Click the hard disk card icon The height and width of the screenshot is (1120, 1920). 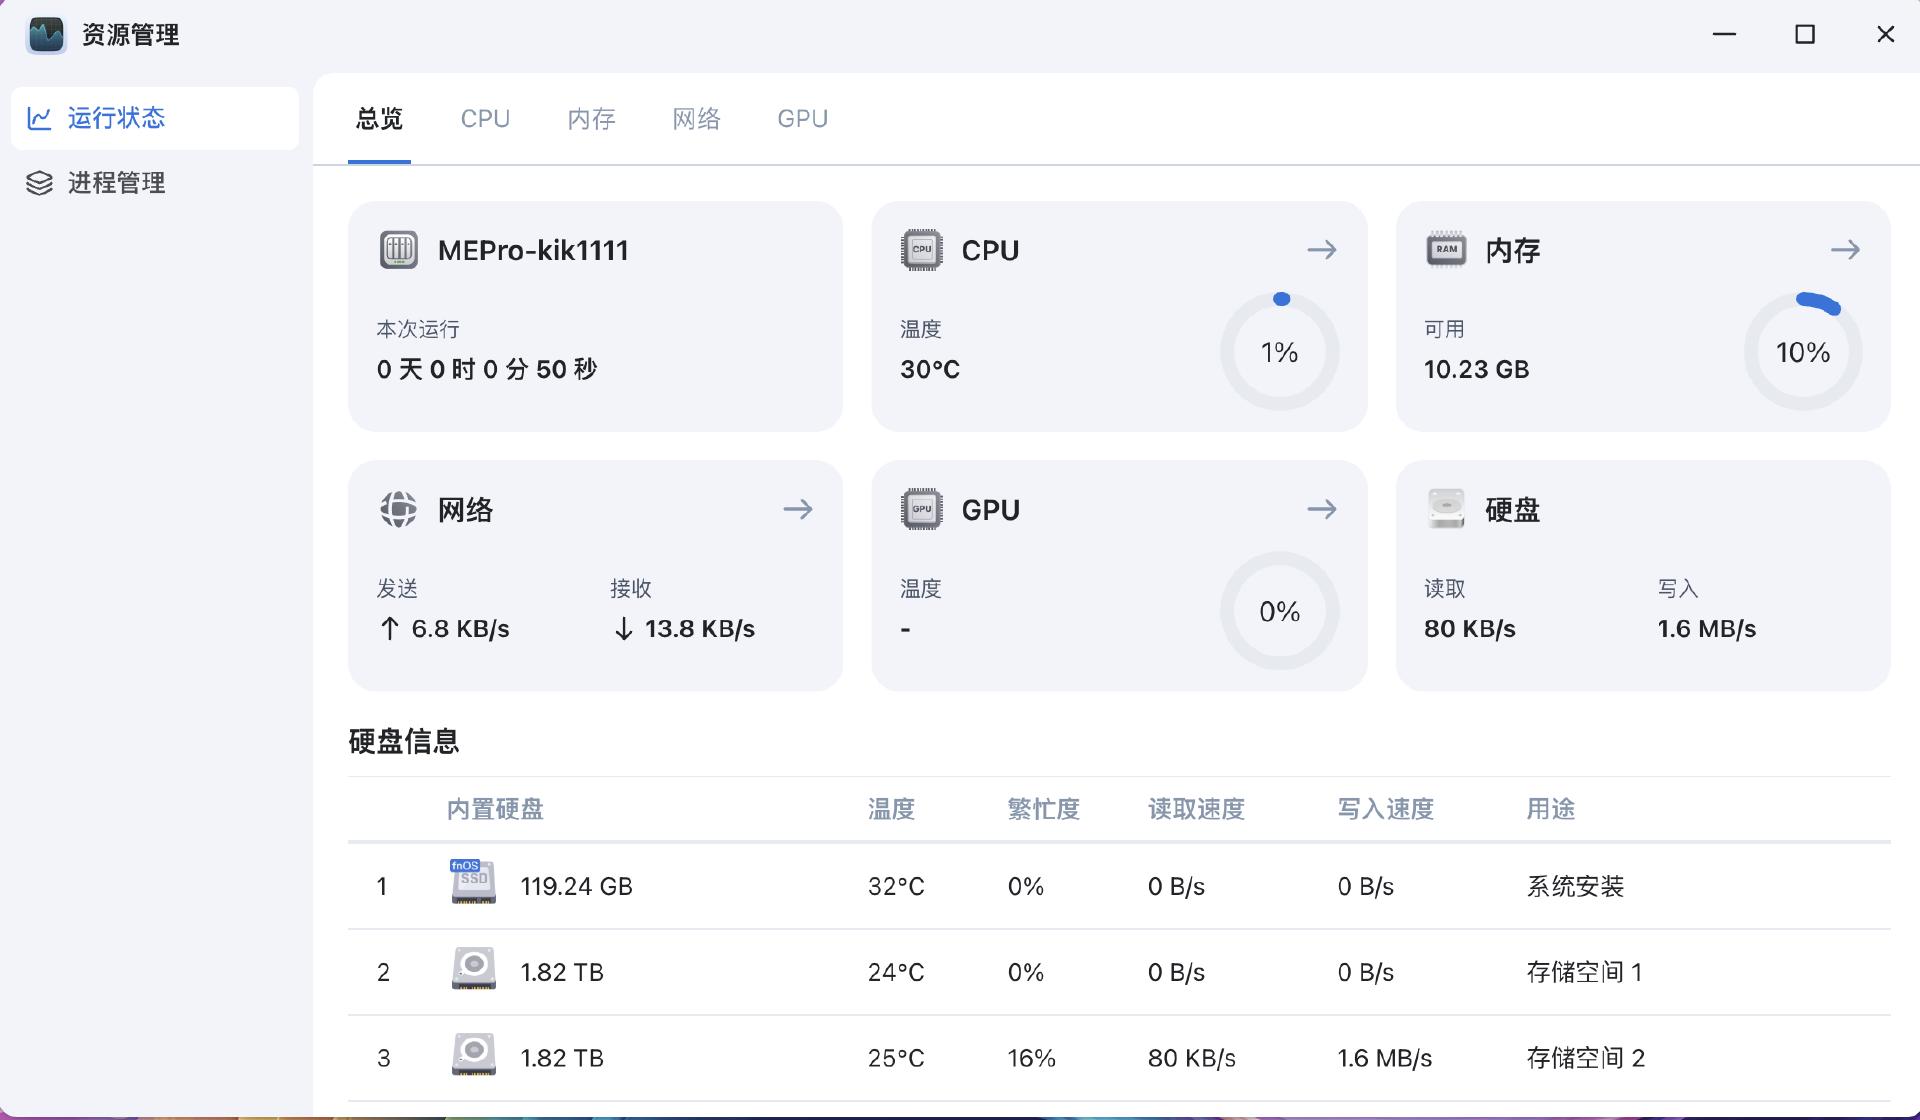click(x=1445, y=509)
